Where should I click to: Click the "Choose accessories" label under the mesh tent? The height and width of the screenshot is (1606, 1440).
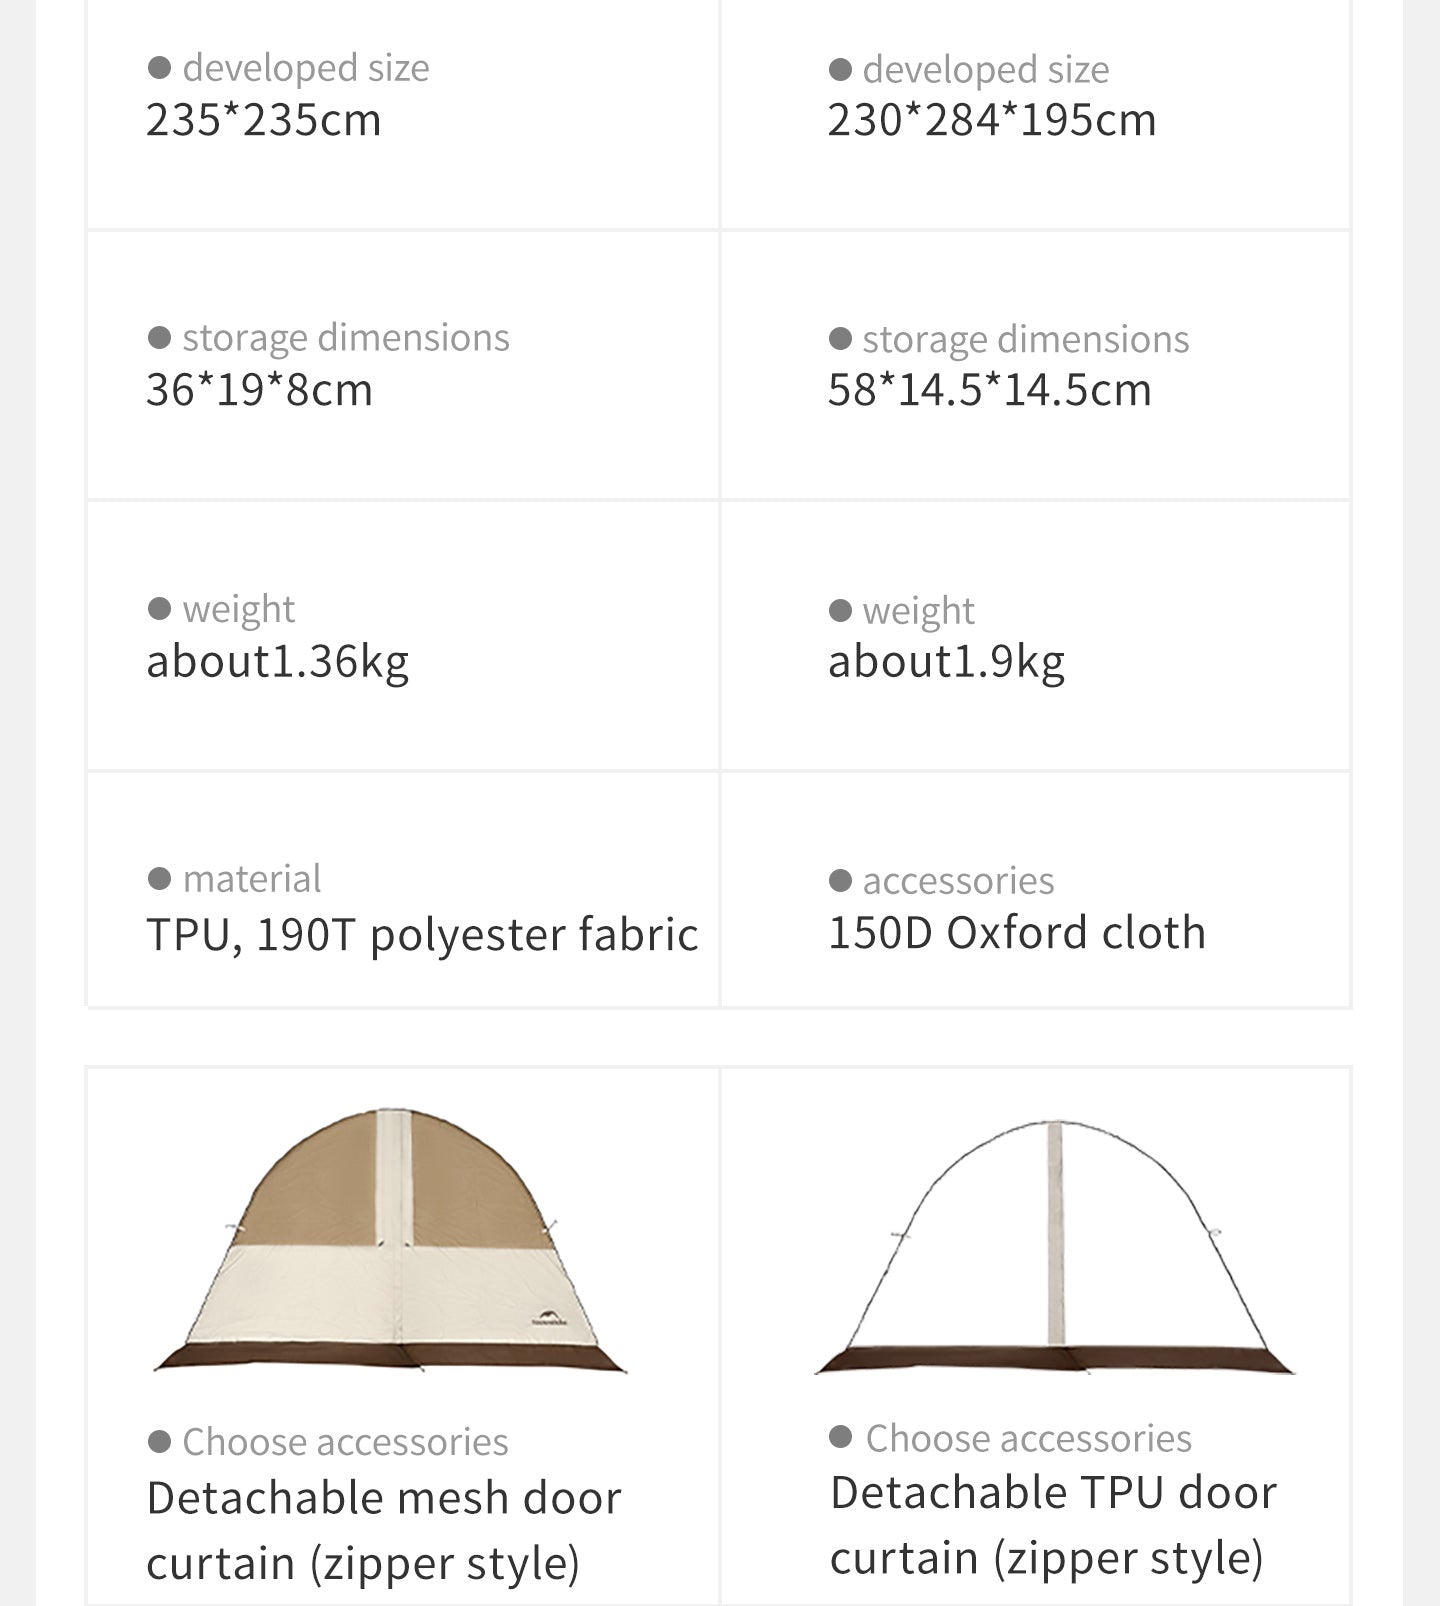(x=345, y=1441)
